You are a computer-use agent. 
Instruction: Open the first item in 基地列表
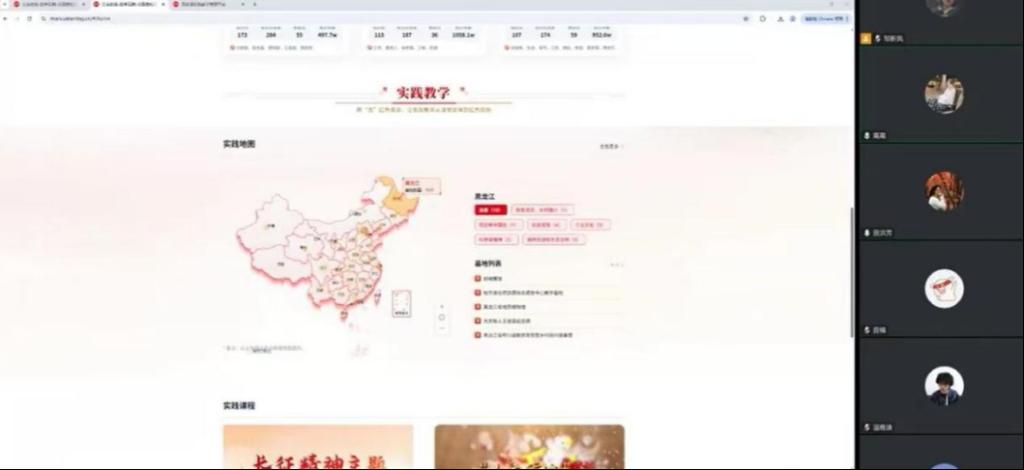click(x=494, y=278)
